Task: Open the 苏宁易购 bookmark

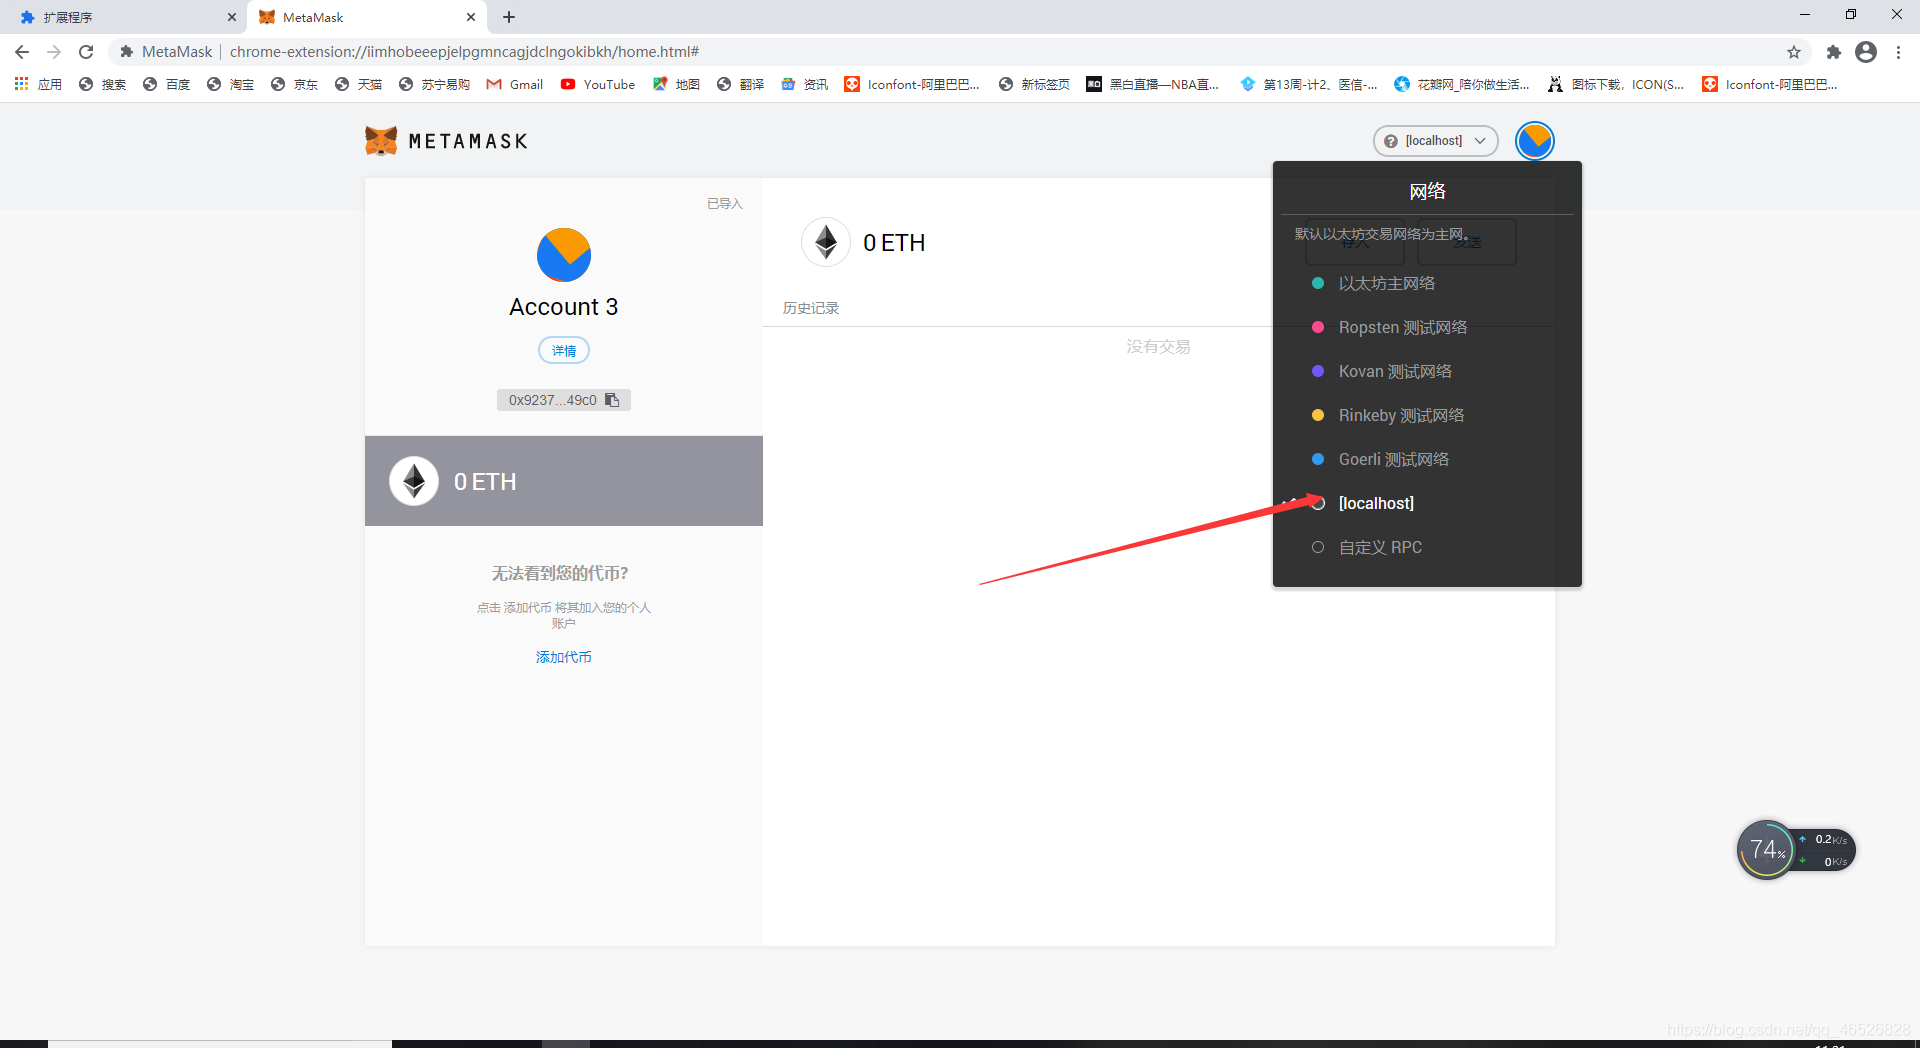Action: [434, 85]
